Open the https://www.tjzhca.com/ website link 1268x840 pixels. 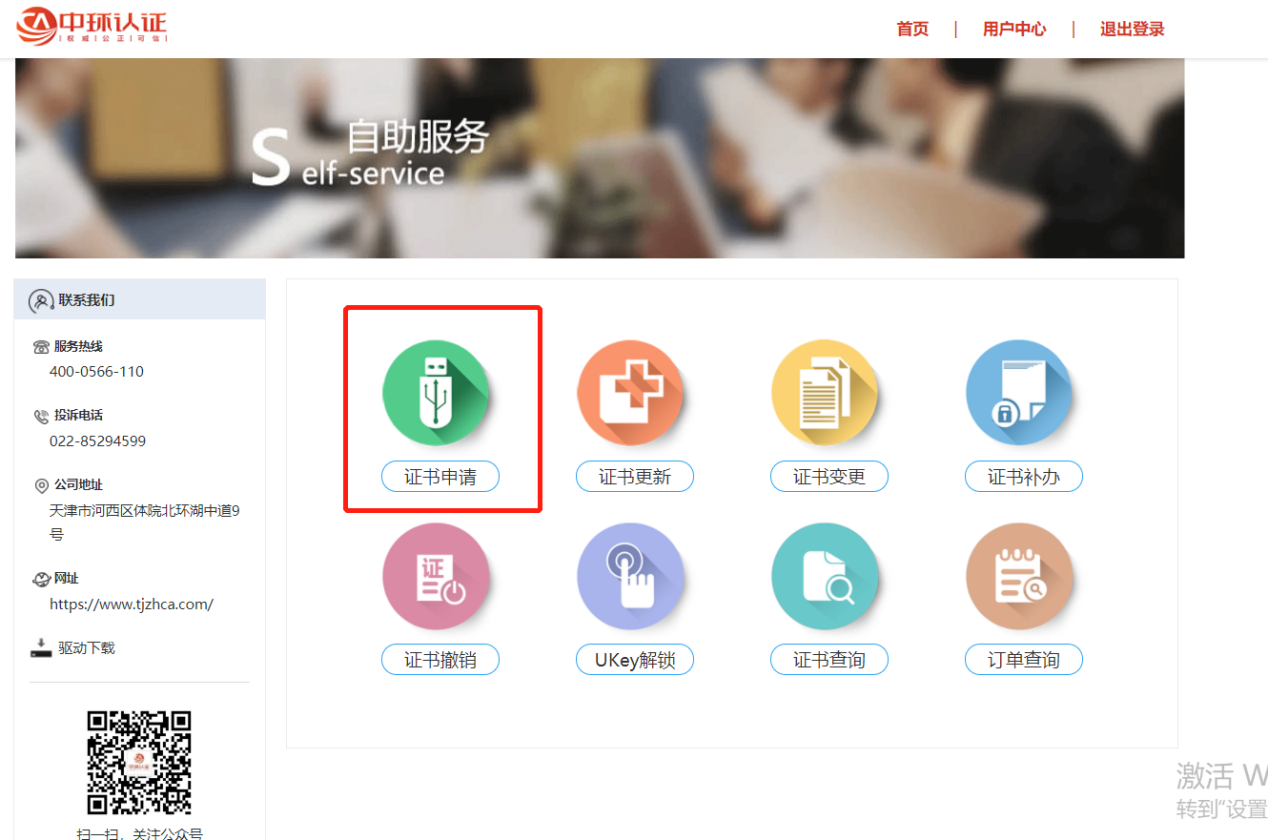[x=131, y=604]
